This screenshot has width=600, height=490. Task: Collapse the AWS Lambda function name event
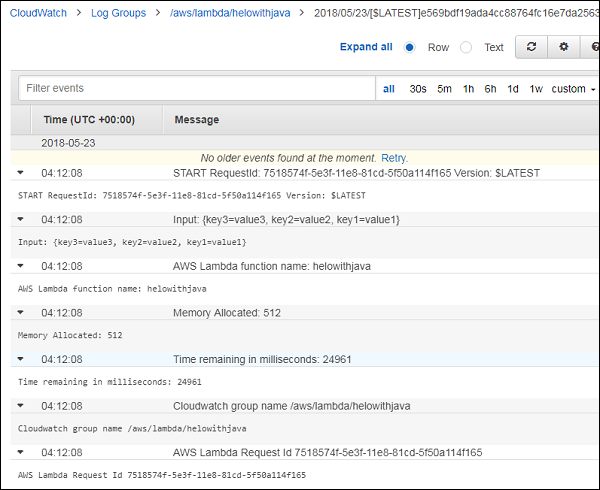point(22,266)
